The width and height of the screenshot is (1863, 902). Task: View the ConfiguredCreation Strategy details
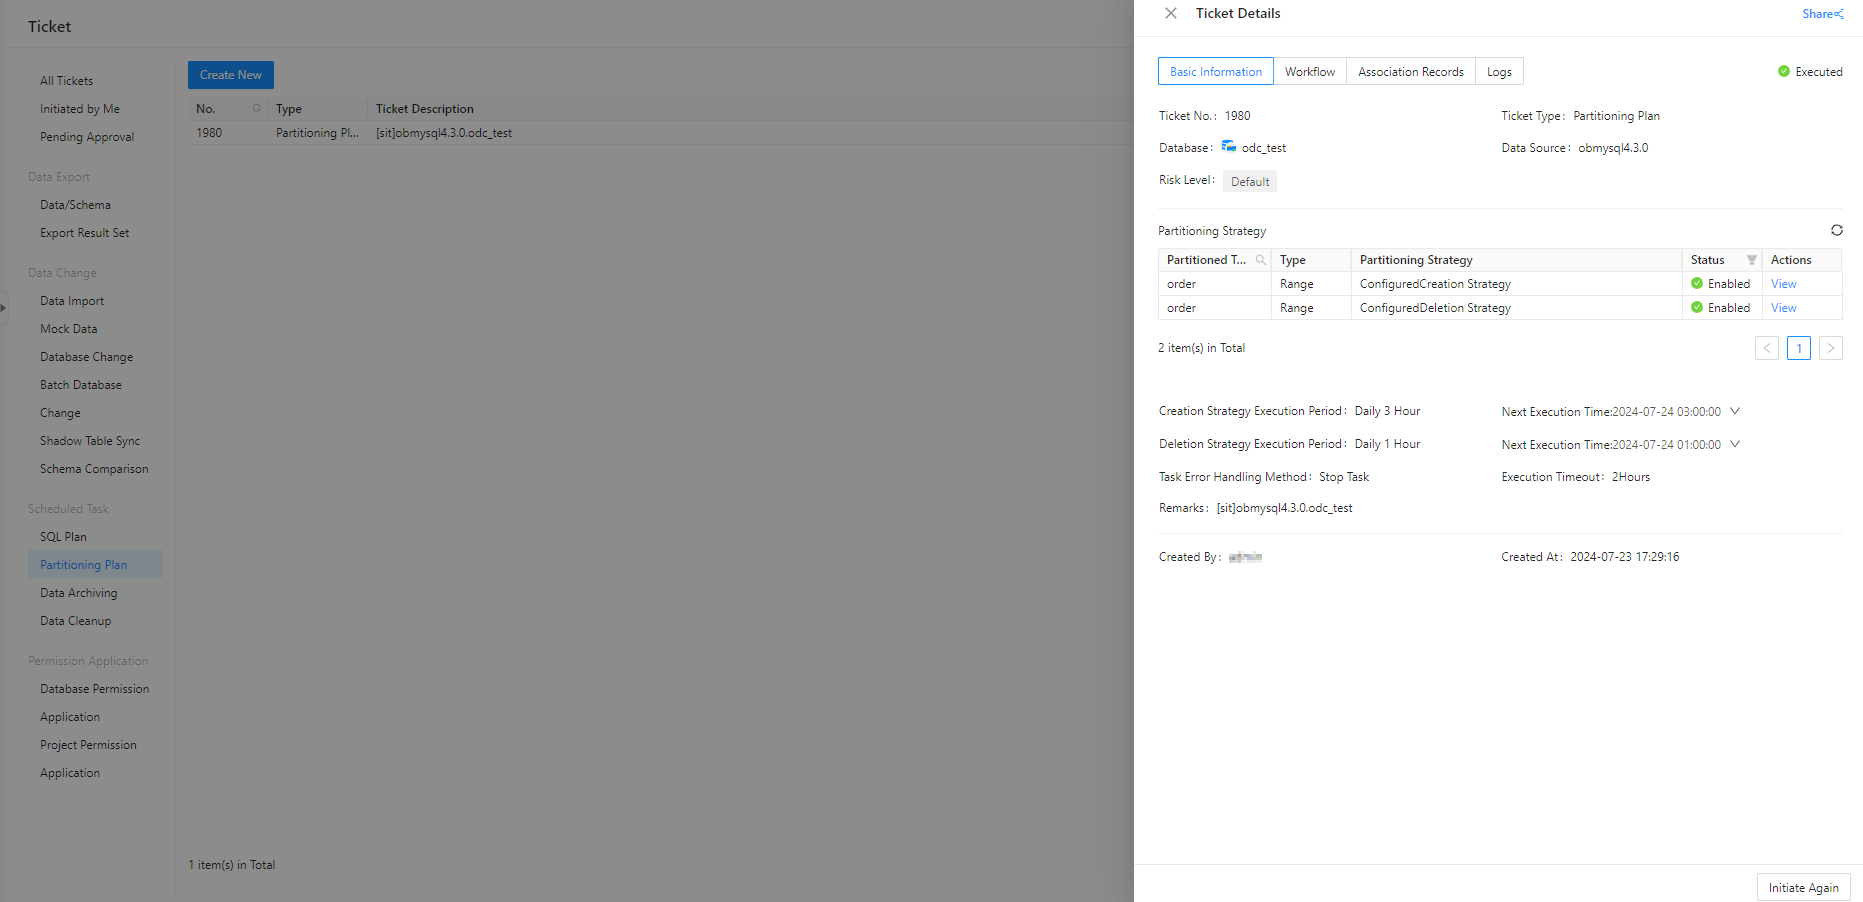pos(1783,284)
